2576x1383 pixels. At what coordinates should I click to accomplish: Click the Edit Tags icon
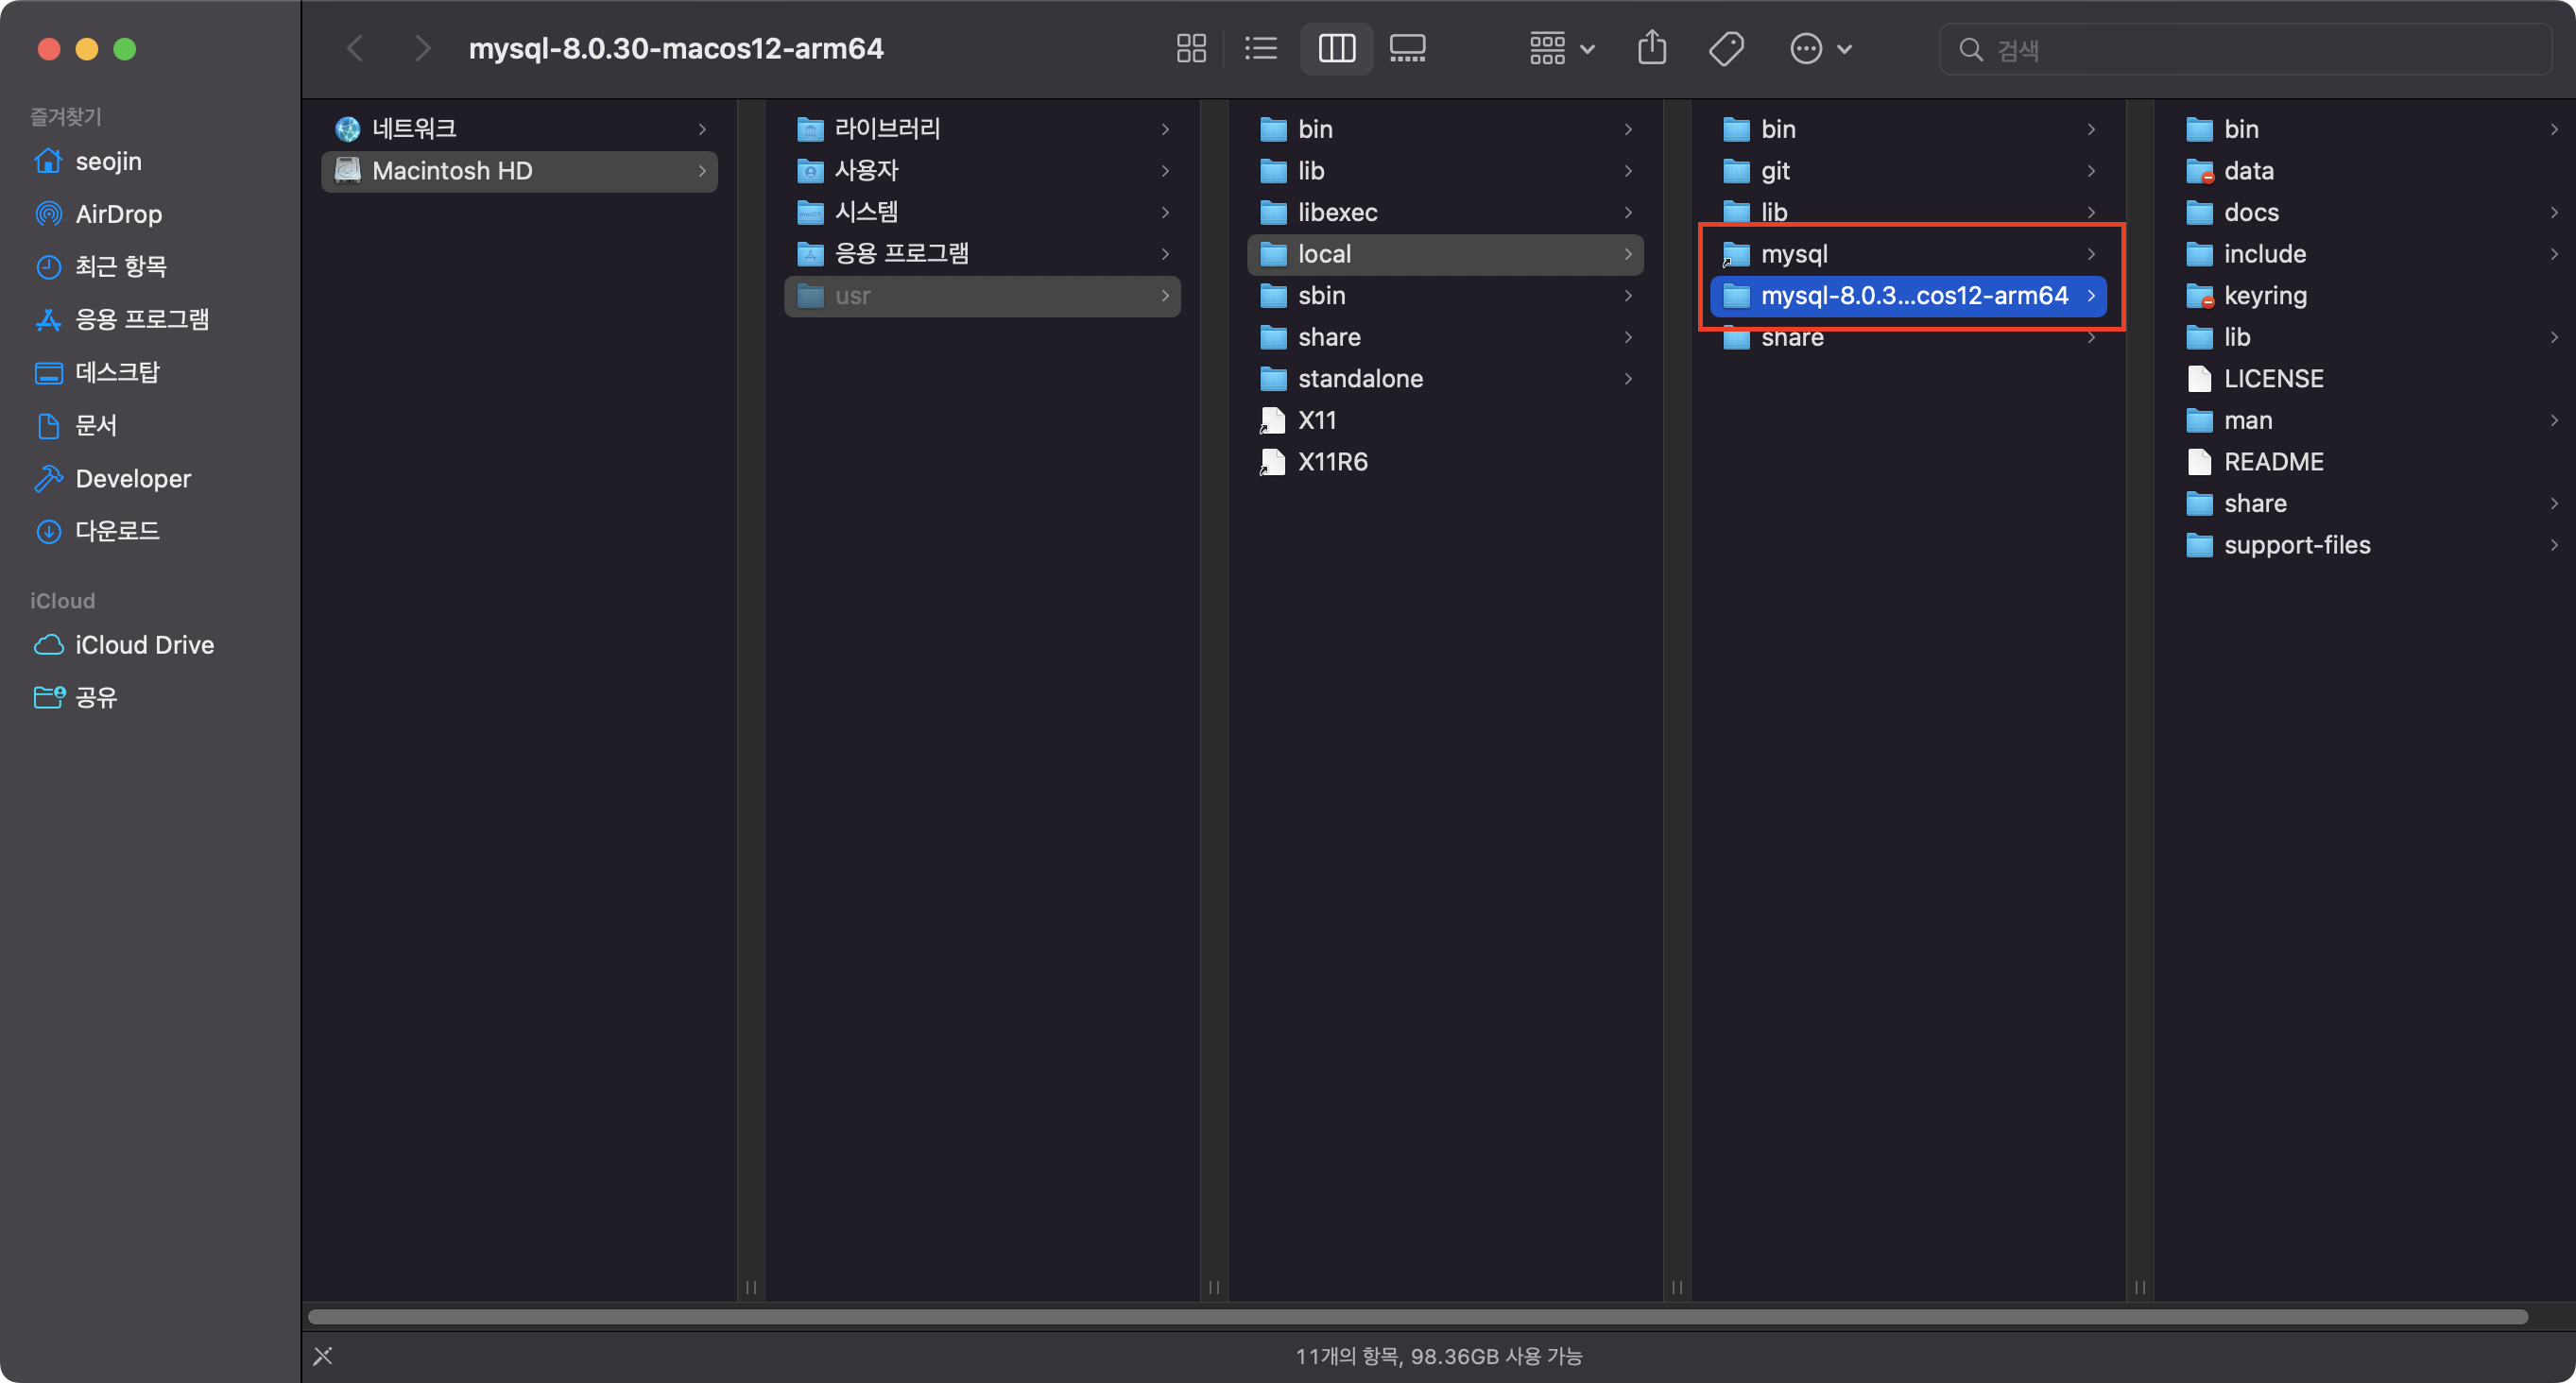1726,48
